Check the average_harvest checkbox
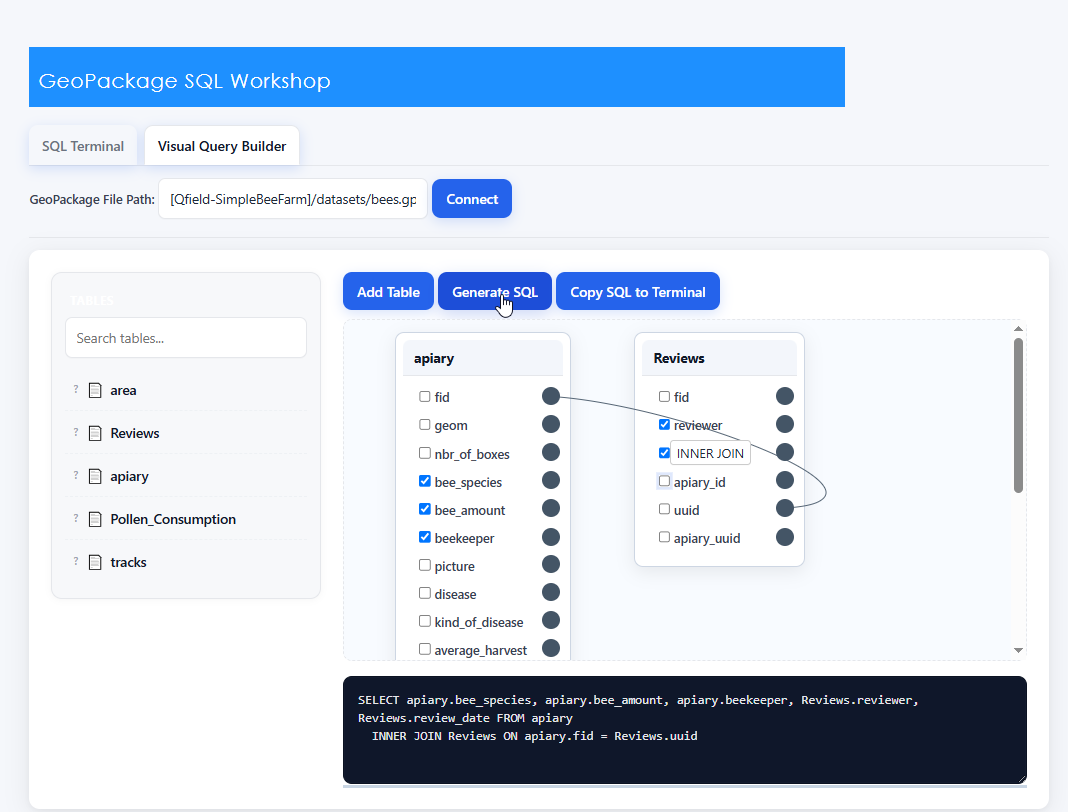This screenshot has width=1068, height=812. point(425,649)
